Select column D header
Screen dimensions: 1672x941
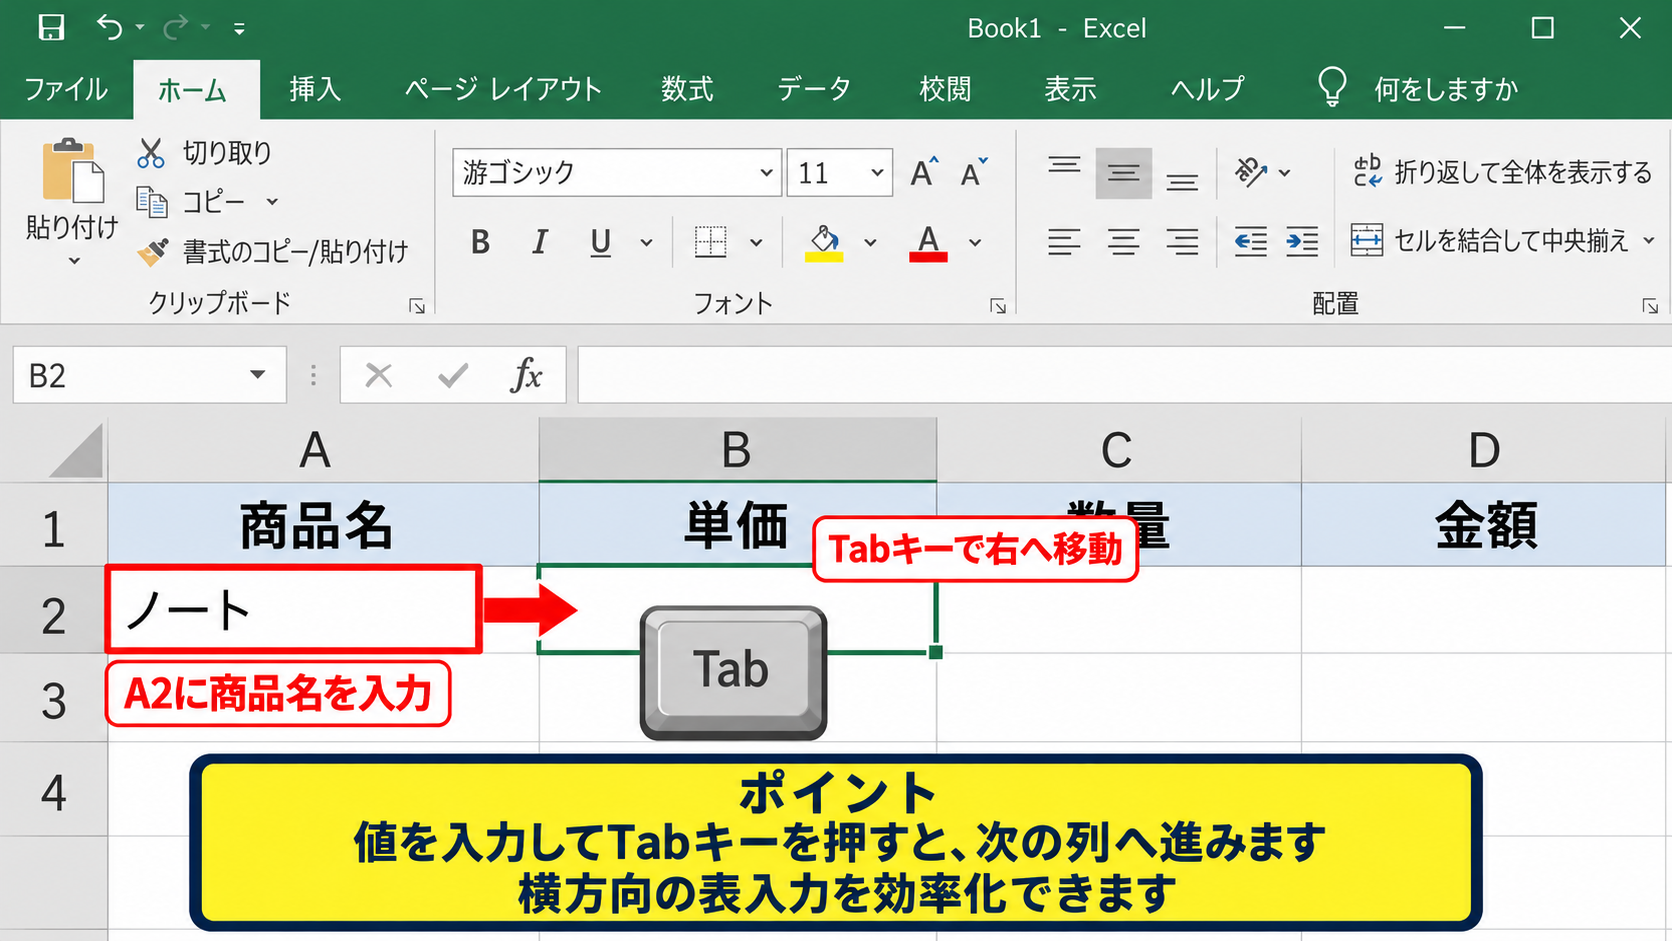1486,450
